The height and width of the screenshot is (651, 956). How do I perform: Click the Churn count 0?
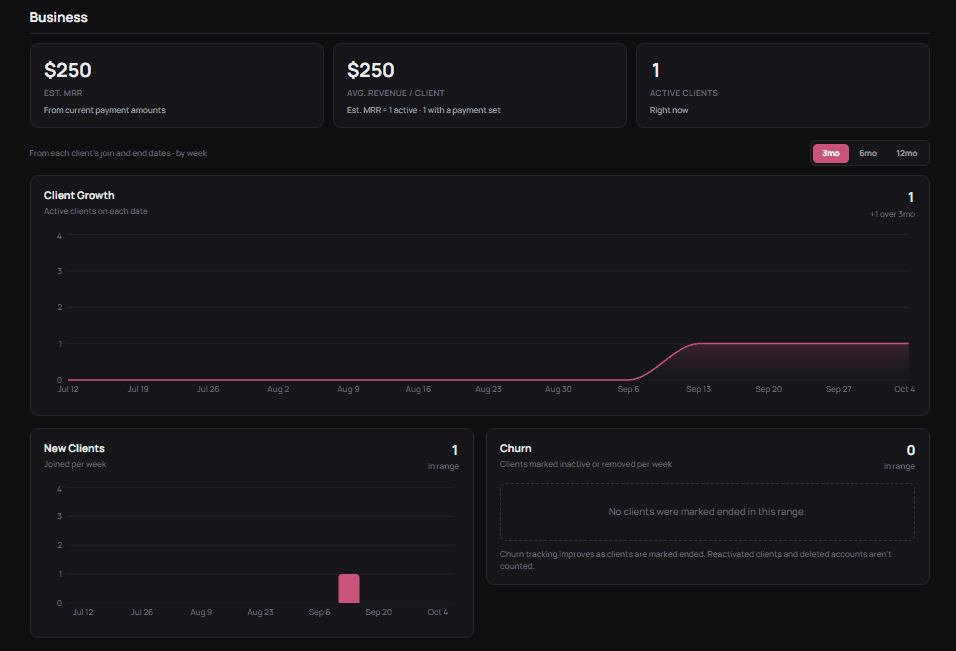click(x=910, y=450)
